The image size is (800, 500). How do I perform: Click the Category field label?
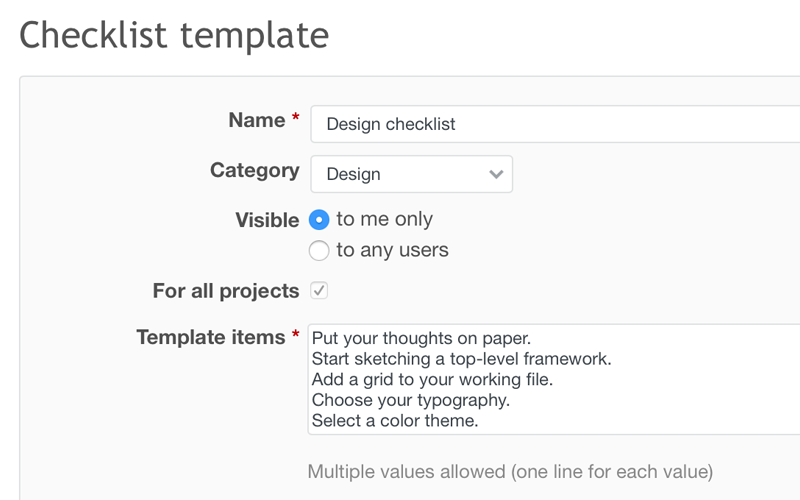point(254,170)
